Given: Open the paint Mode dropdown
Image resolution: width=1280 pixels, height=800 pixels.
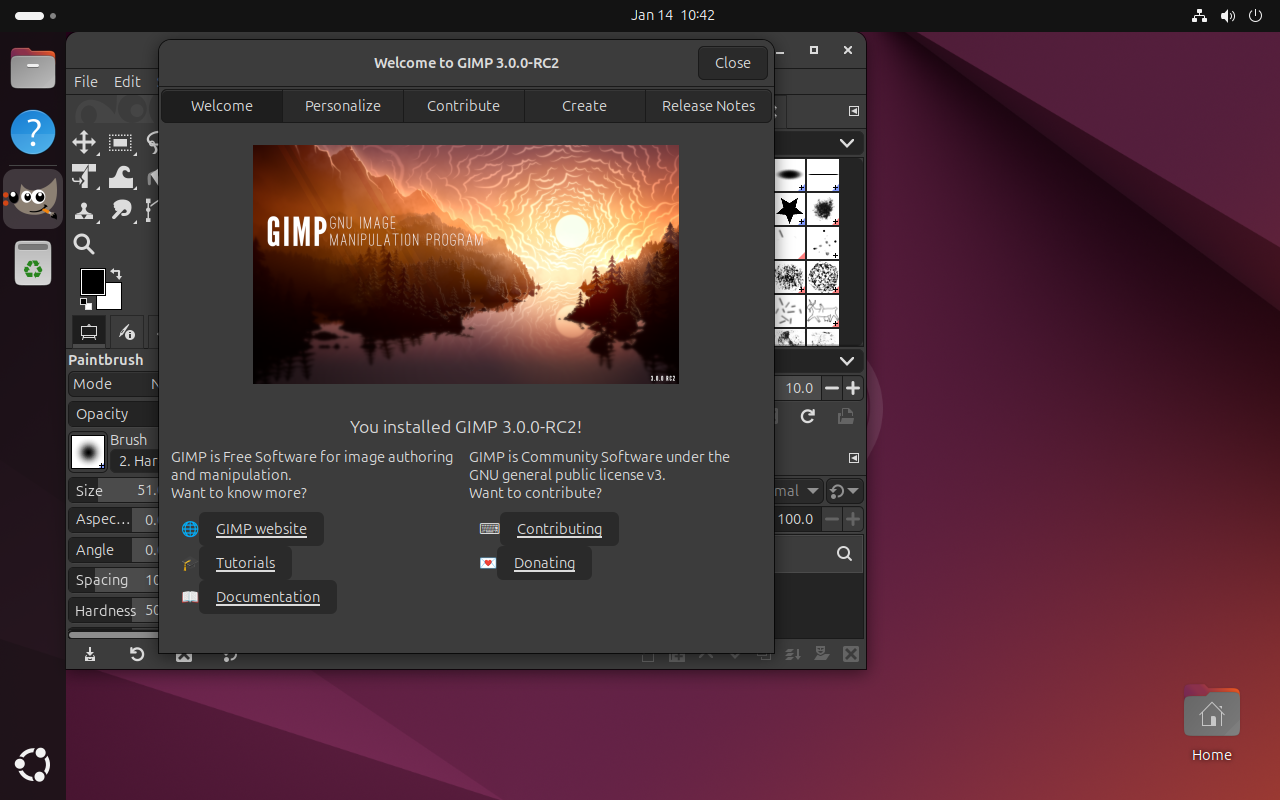Looking at the screenshot, I should [x=113, y=384].
